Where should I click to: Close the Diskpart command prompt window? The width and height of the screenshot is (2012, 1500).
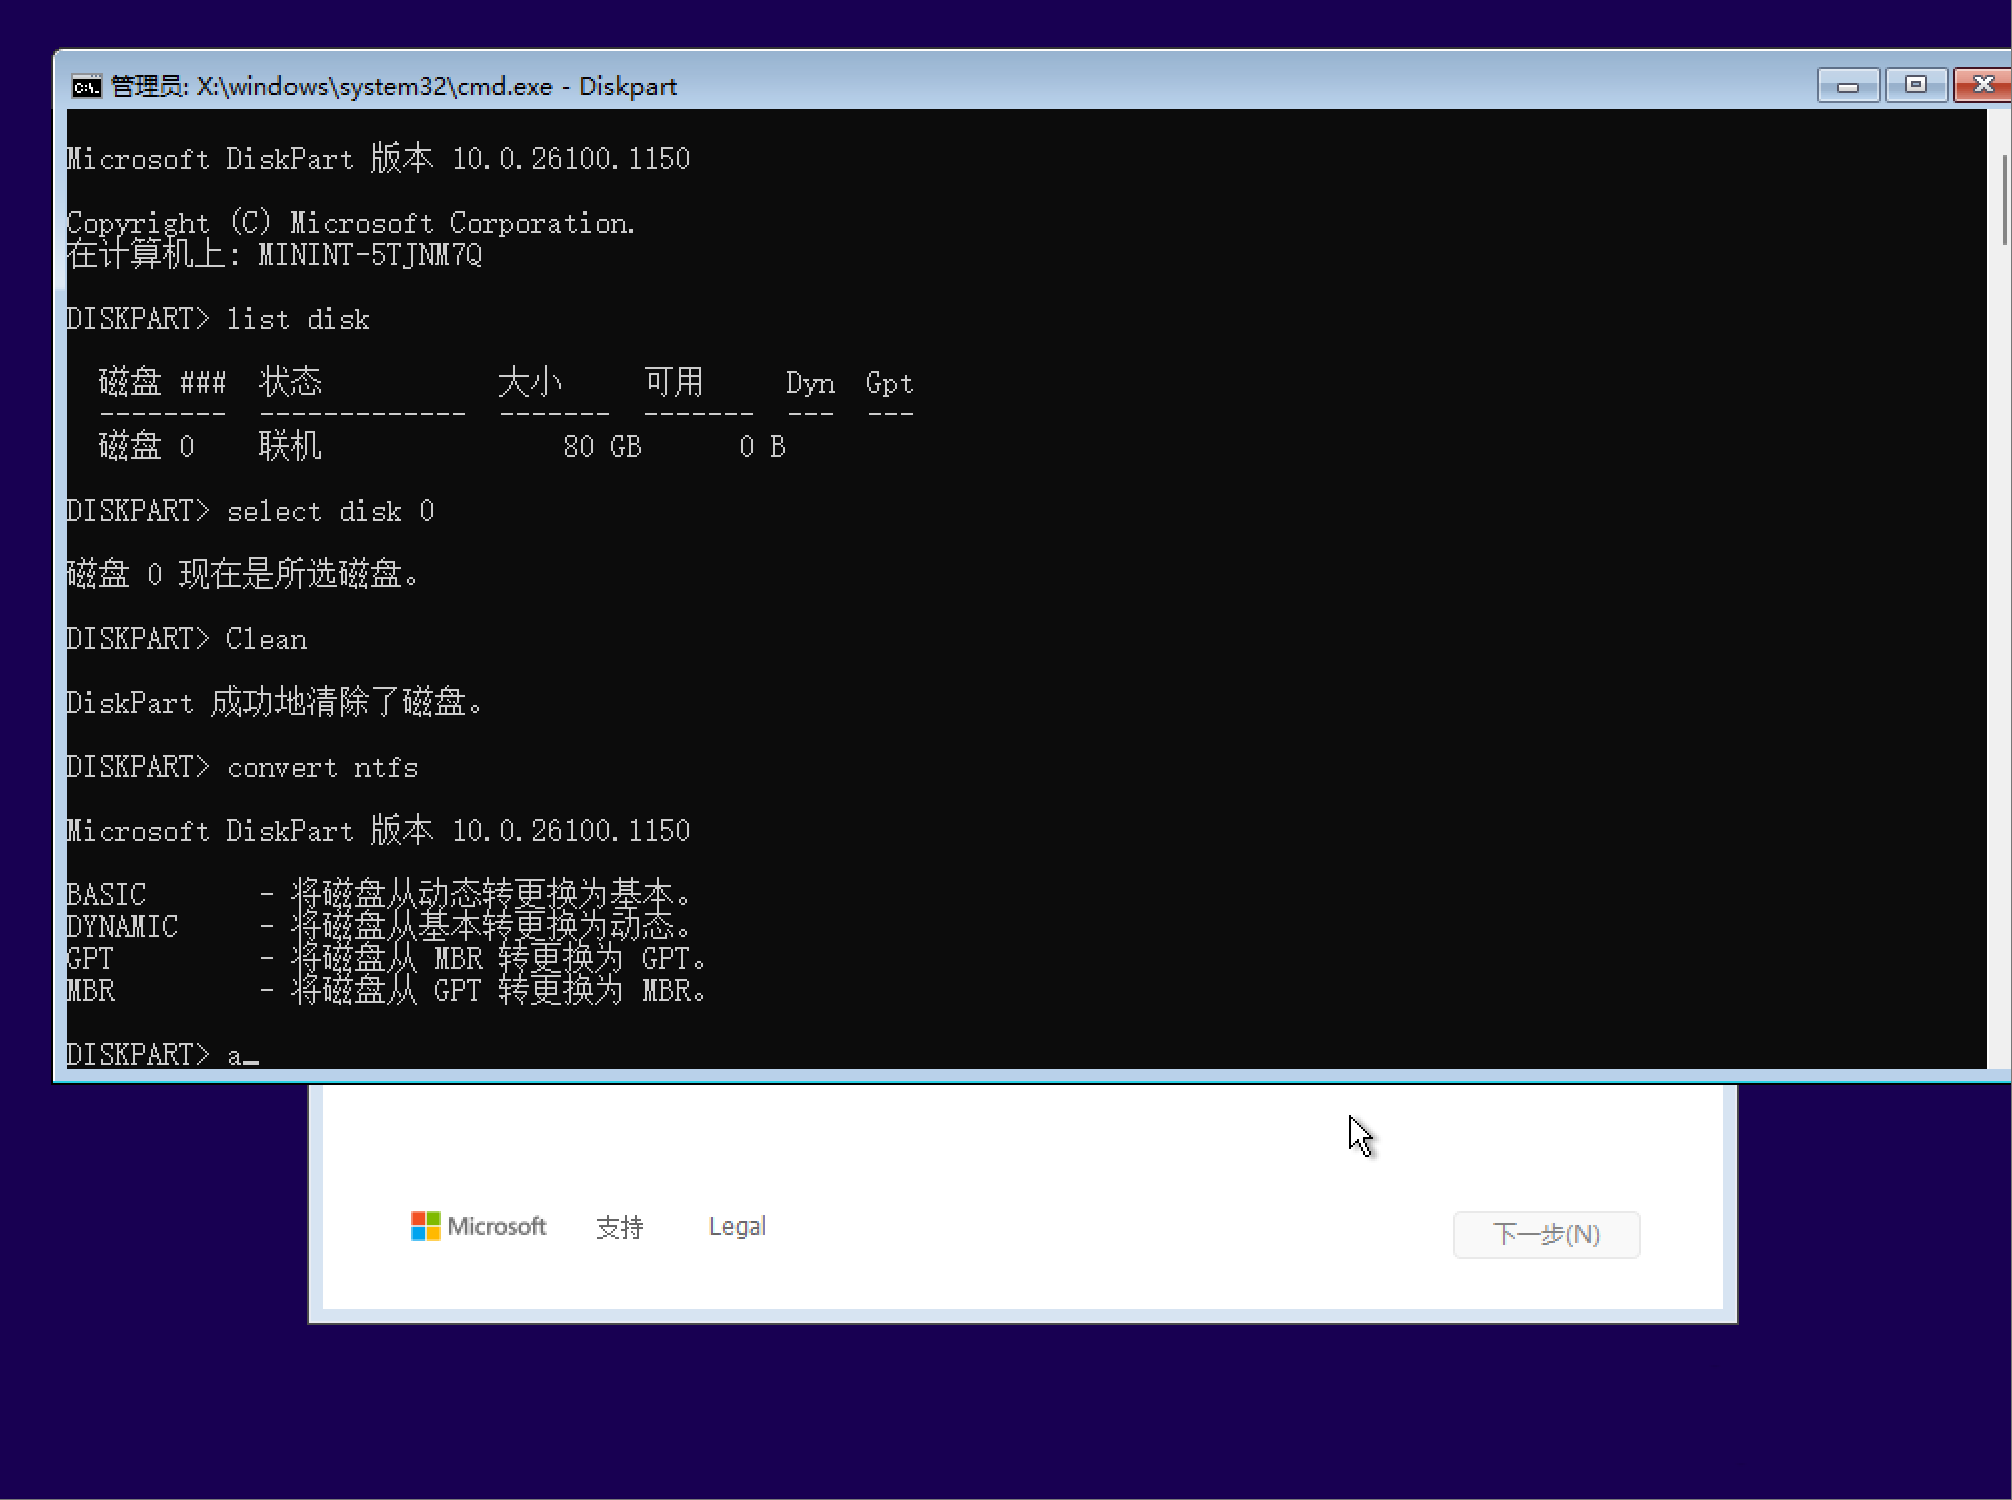pos(1982,86)
